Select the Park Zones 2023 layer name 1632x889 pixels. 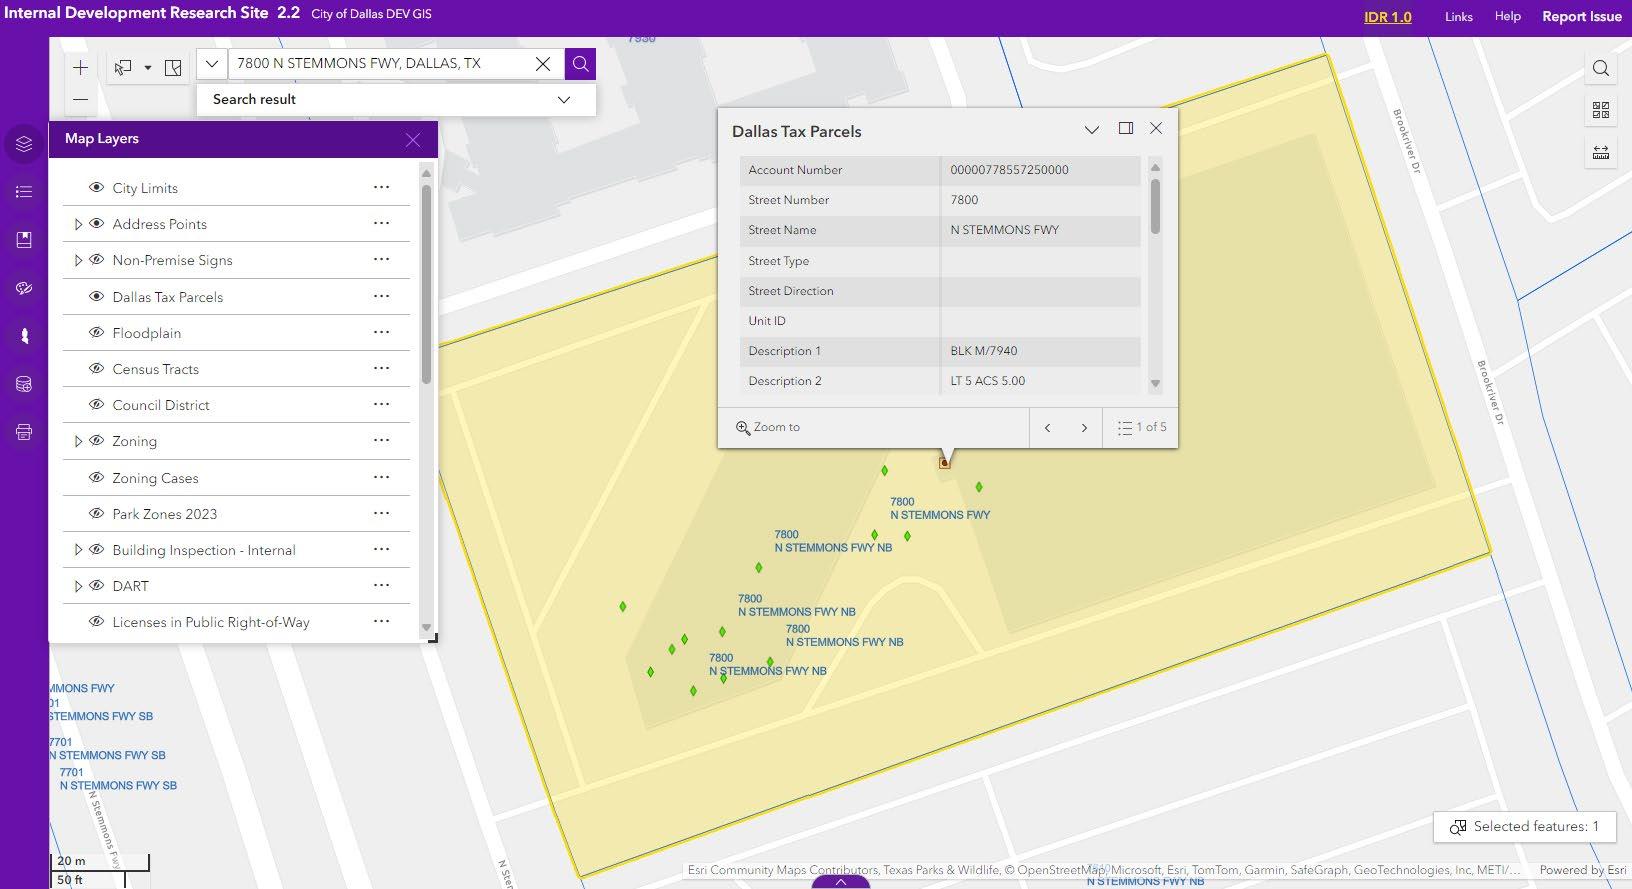click(x=165, y=514)
